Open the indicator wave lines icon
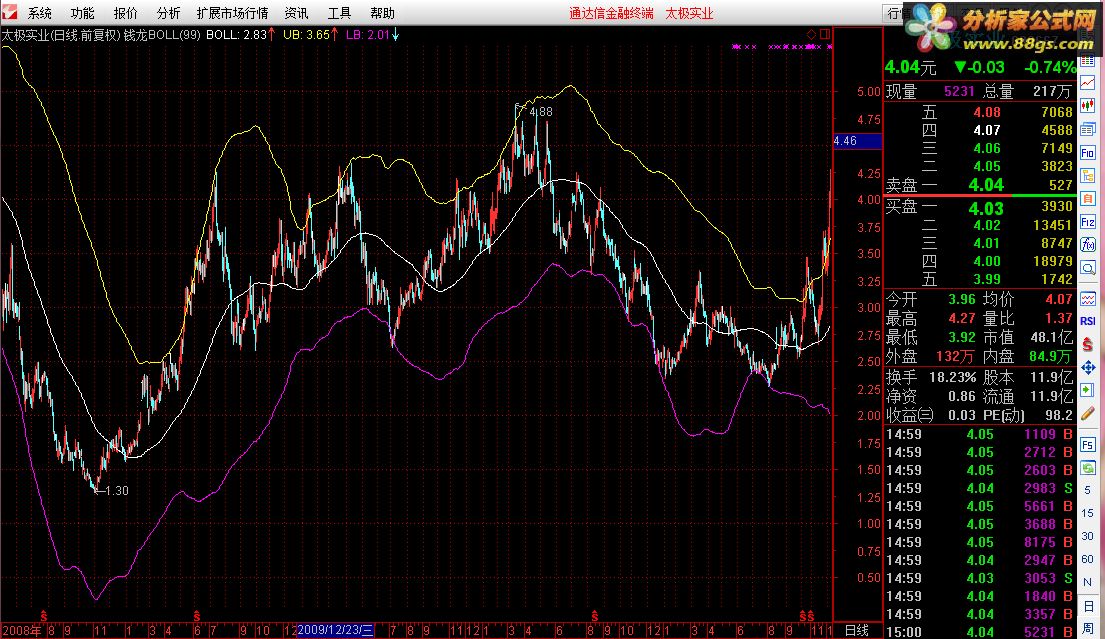This screenshot has width=1105, height=639. tap(1087, 299)
